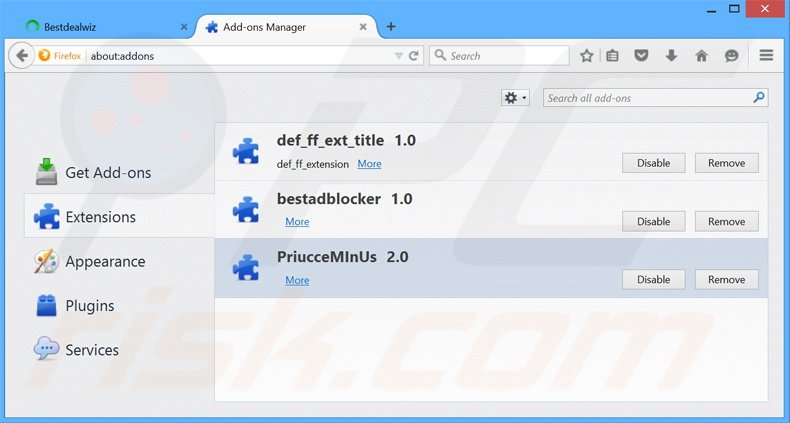The width and height of the screenshot is (790, 423).
Task: Focus the browser Search box
Action: (499, 55)
